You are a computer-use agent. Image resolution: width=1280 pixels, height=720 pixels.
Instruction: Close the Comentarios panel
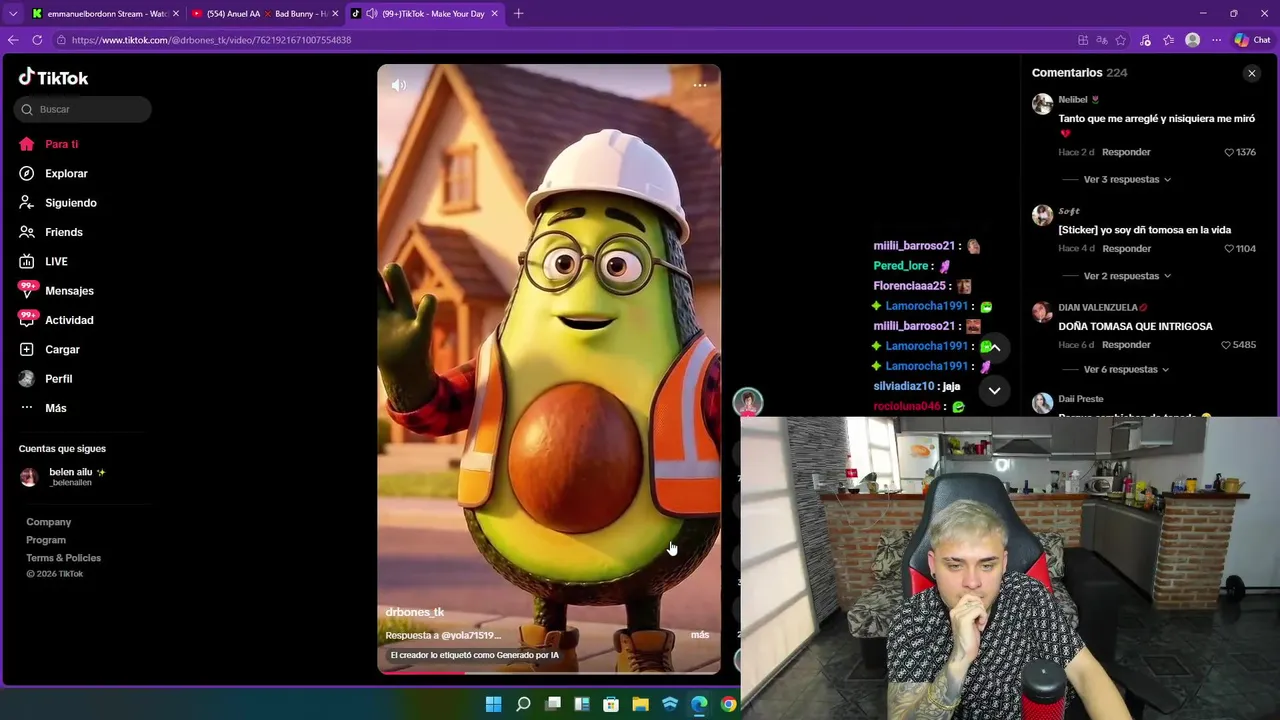[x=1251, y=73]
